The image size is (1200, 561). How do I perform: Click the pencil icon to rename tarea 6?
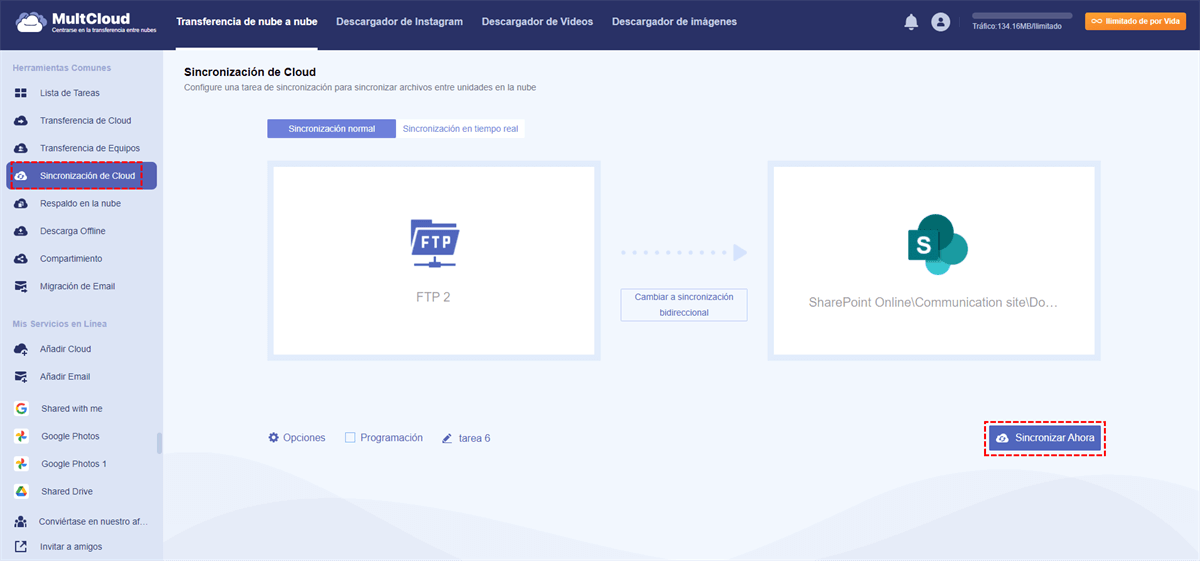point(447,438)
